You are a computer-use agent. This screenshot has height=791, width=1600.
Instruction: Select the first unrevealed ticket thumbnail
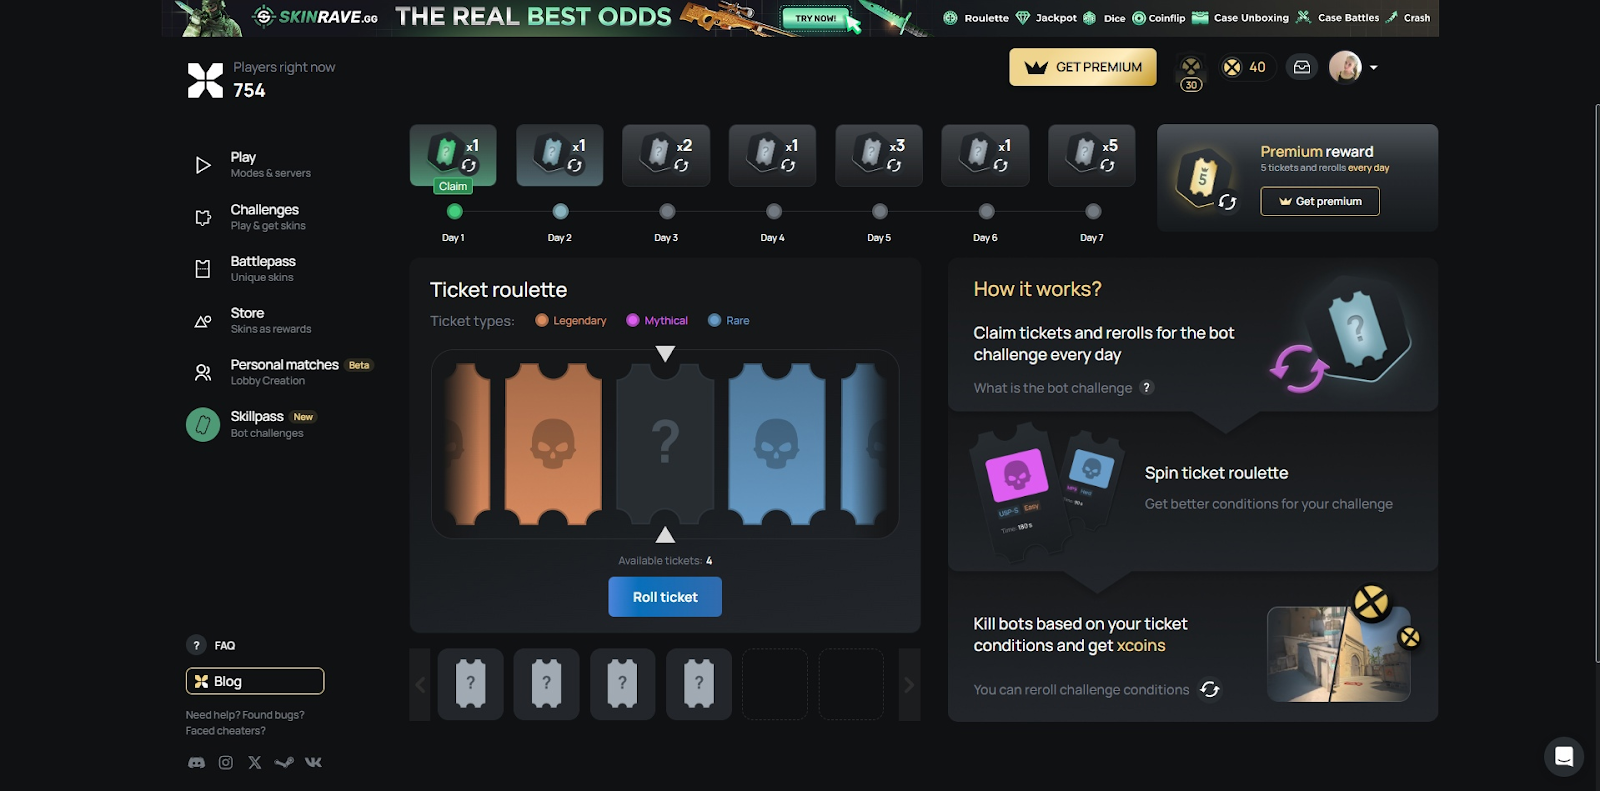470,684
